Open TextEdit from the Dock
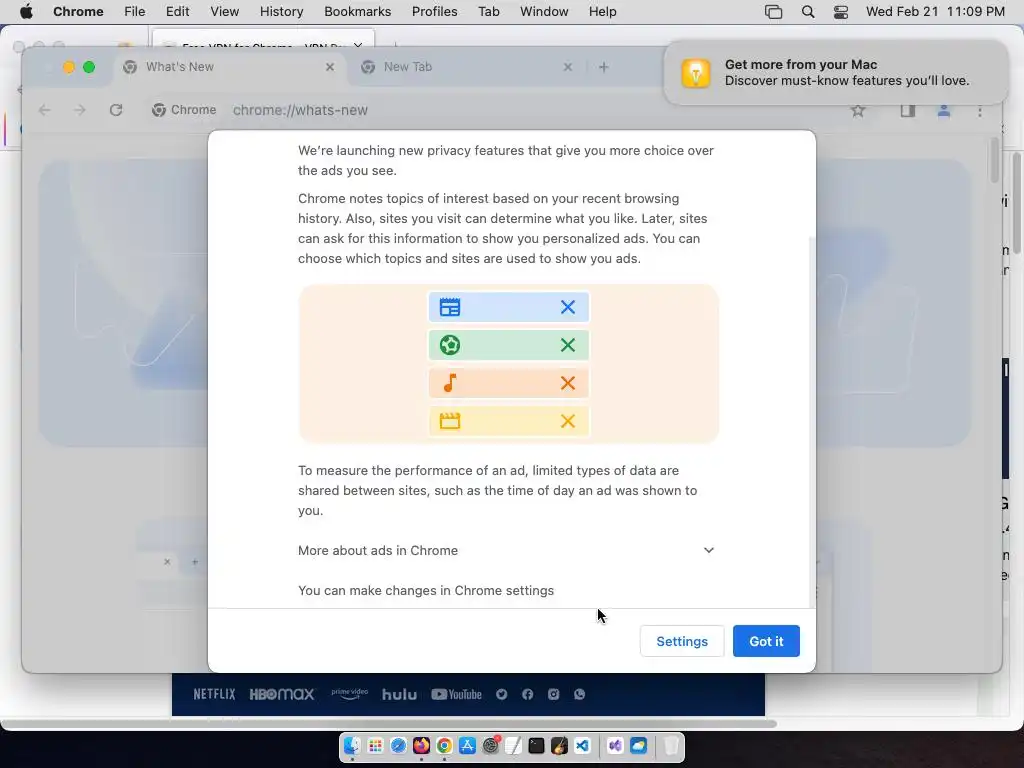 click(513, 745)
